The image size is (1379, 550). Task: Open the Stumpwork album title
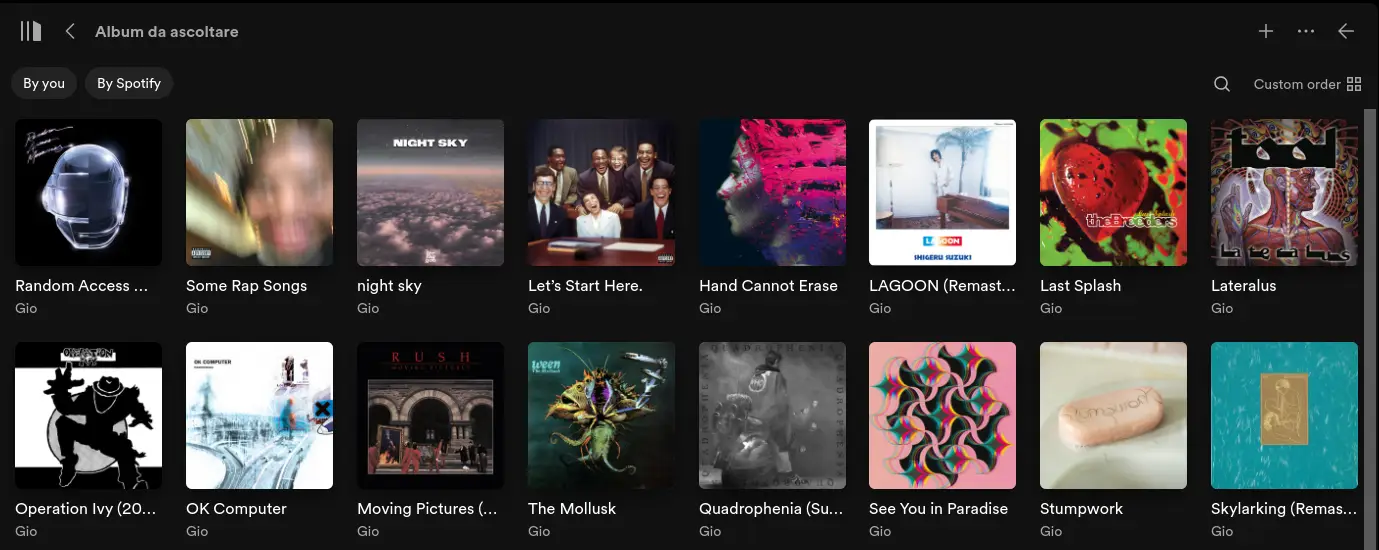[1082, 508]
